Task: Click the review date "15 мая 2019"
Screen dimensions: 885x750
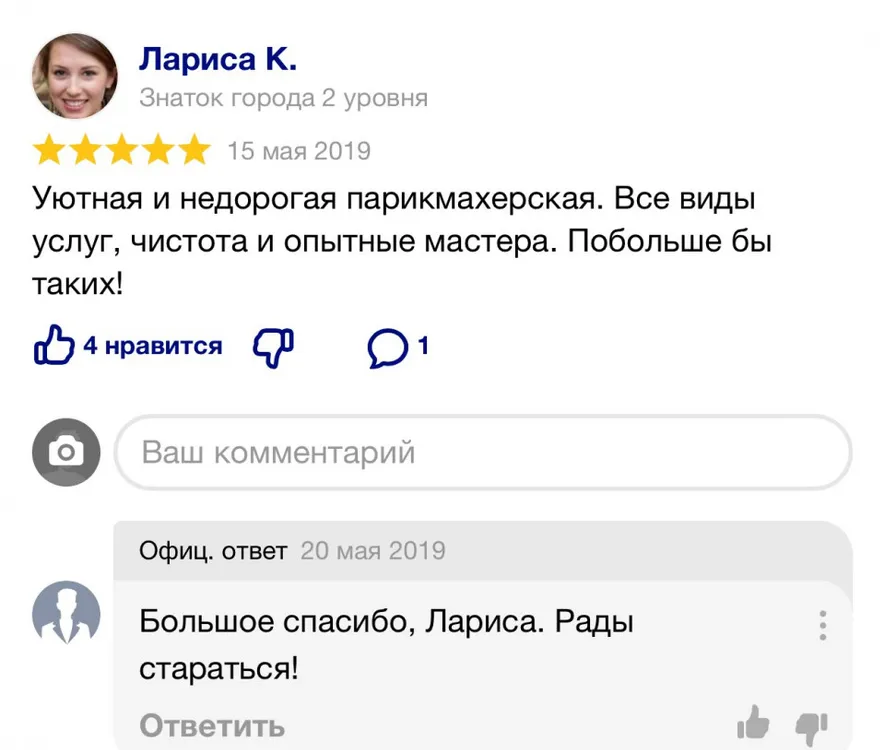Action: [299, 151]
